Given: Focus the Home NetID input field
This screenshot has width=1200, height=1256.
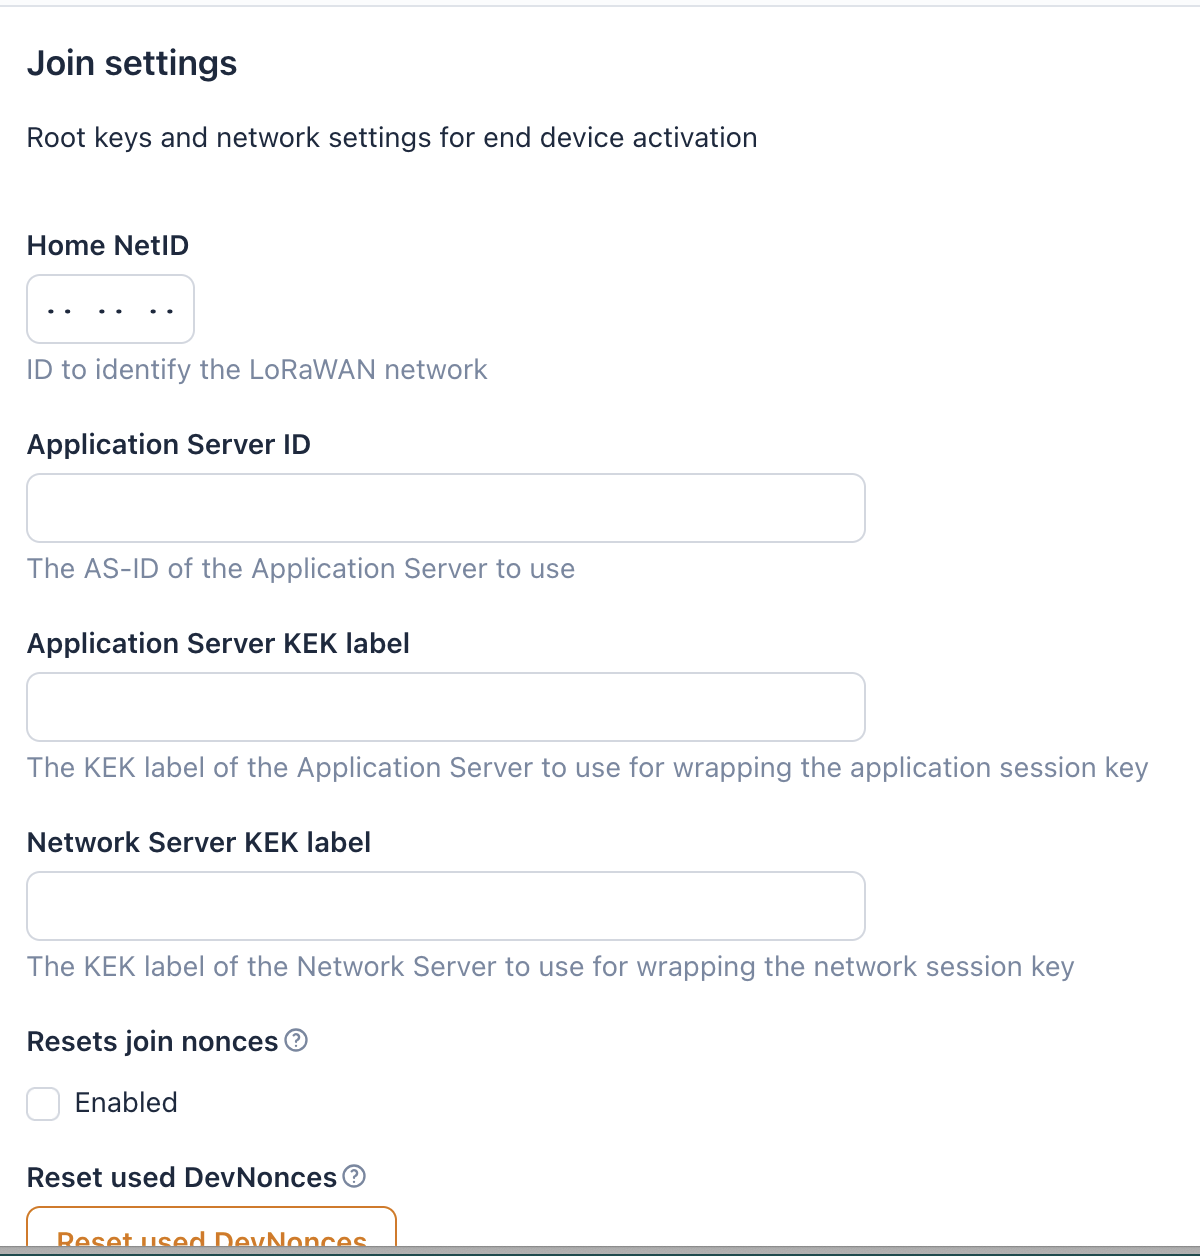Looking at the screenshot, I should pos(110,309).
